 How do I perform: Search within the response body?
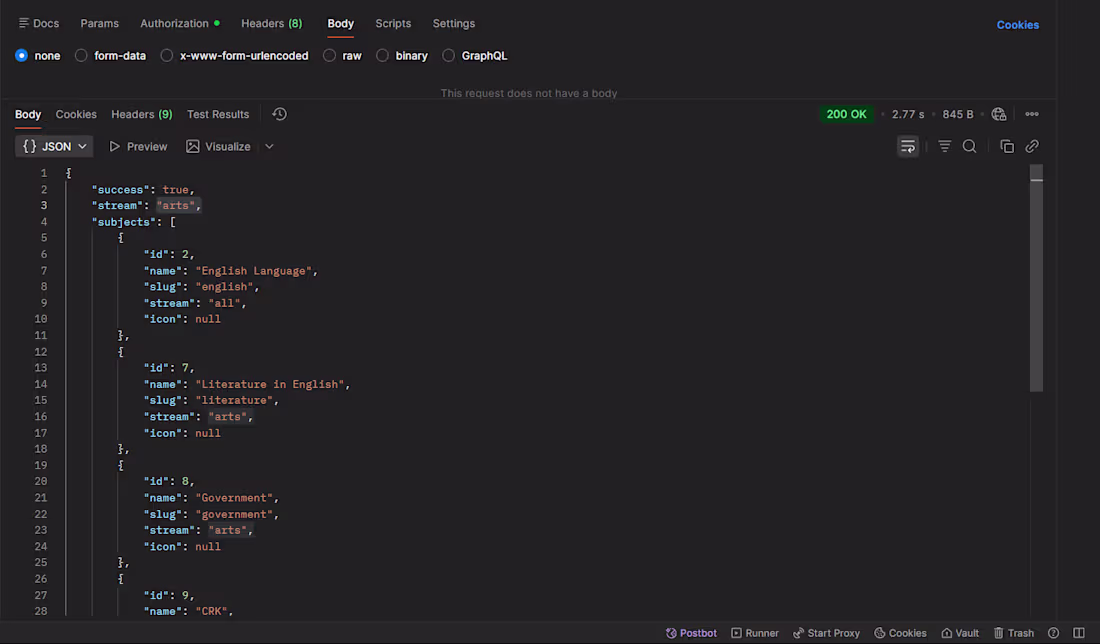pyautogui.click(x=970, y=146)
